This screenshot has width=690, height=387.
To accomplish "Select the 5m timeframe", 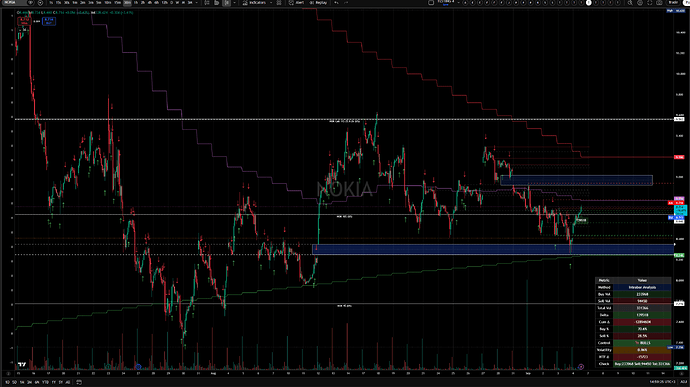I will (x=99, y=2).
